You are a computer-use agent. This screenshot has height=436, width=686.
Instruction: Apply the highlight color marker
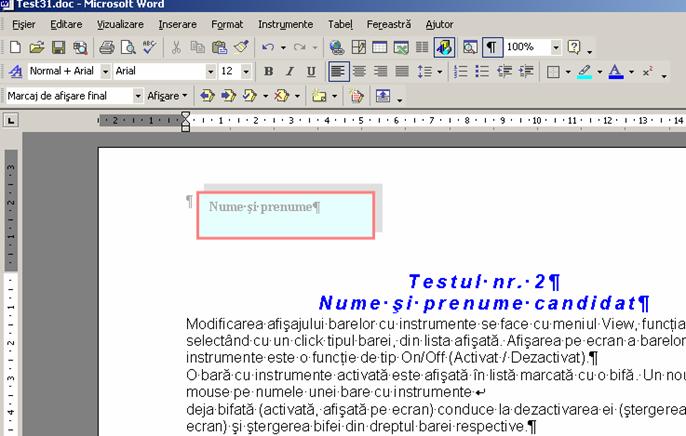click(584, 72)
